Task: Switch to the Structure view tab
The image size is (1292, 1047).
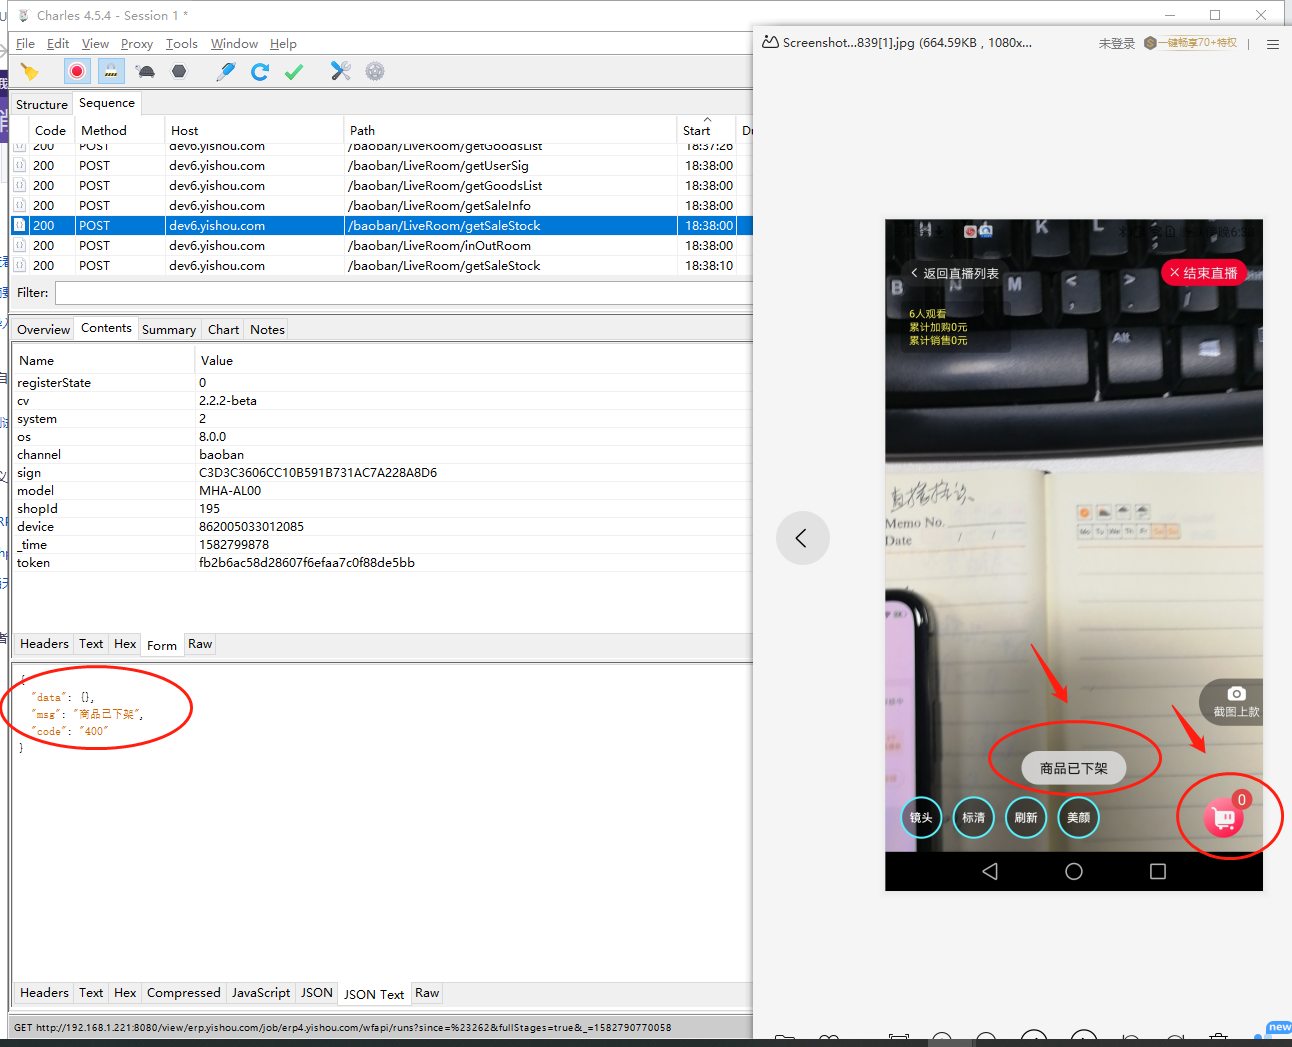Action: (x=42, y=104)
